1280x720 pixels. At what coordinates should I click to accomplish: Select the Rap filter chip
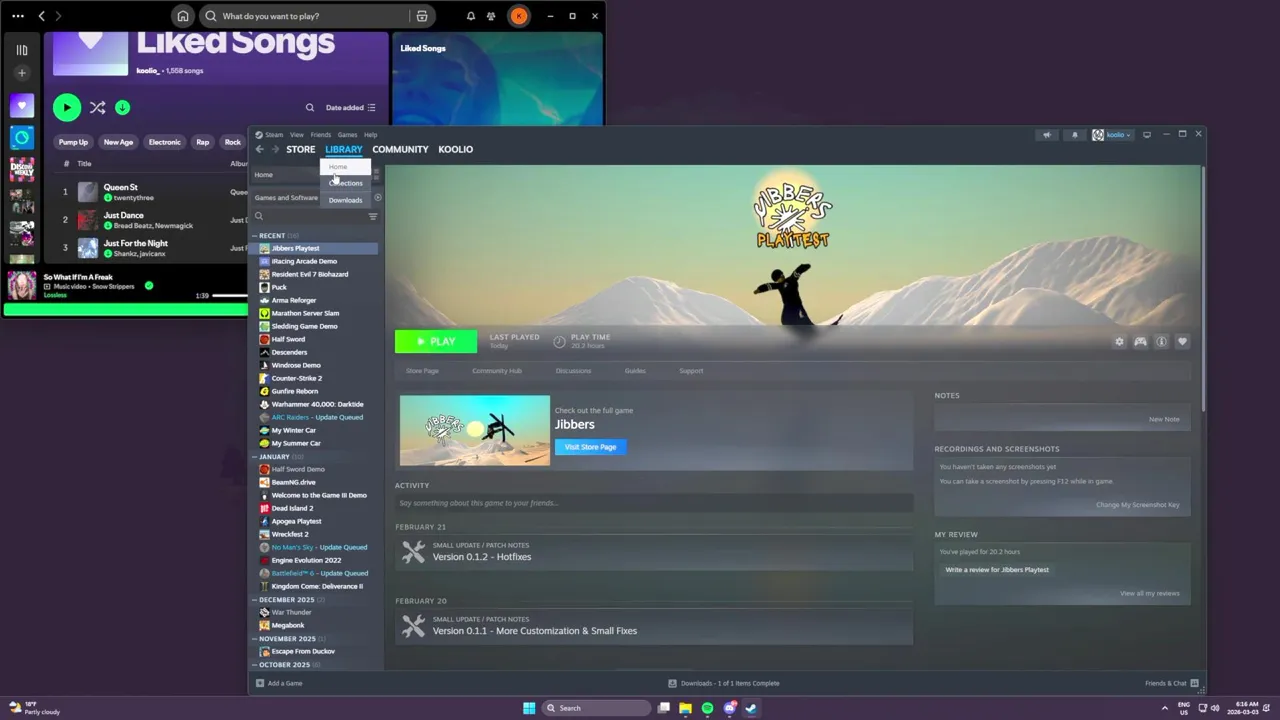click(203, 142)
